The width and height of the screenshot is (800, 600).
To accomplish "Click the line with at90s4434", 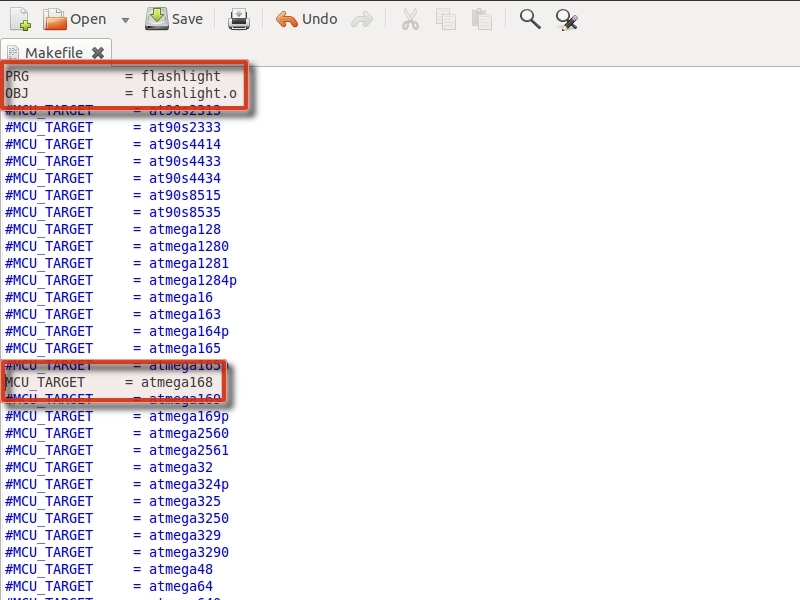I will click(113, 178).
